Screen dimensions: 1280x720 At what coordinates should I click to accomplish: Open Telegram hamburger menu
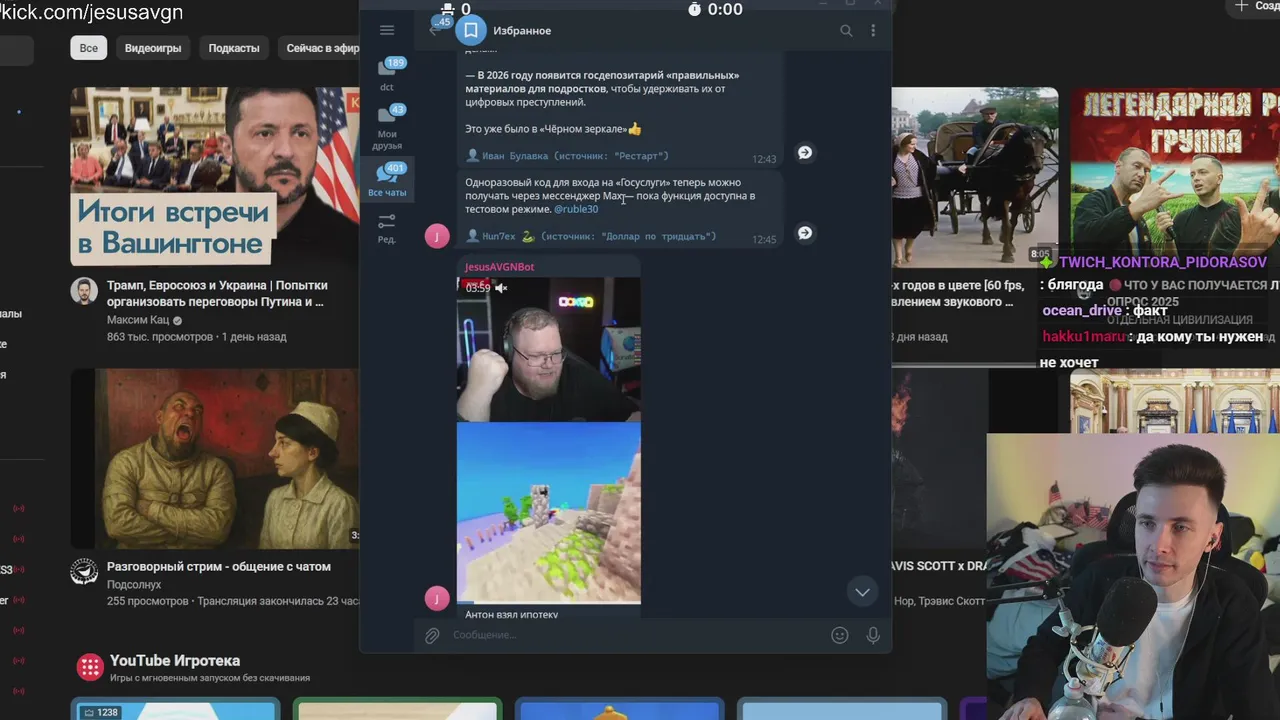tap(387, 30)
